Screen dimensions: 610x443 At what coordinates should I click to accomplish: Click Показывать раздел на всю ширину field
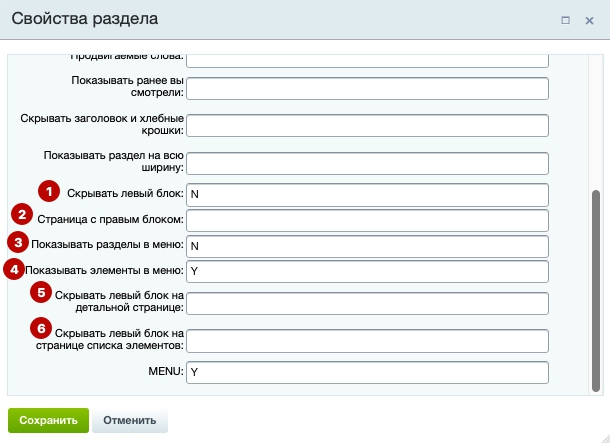[x=367, y=163]
